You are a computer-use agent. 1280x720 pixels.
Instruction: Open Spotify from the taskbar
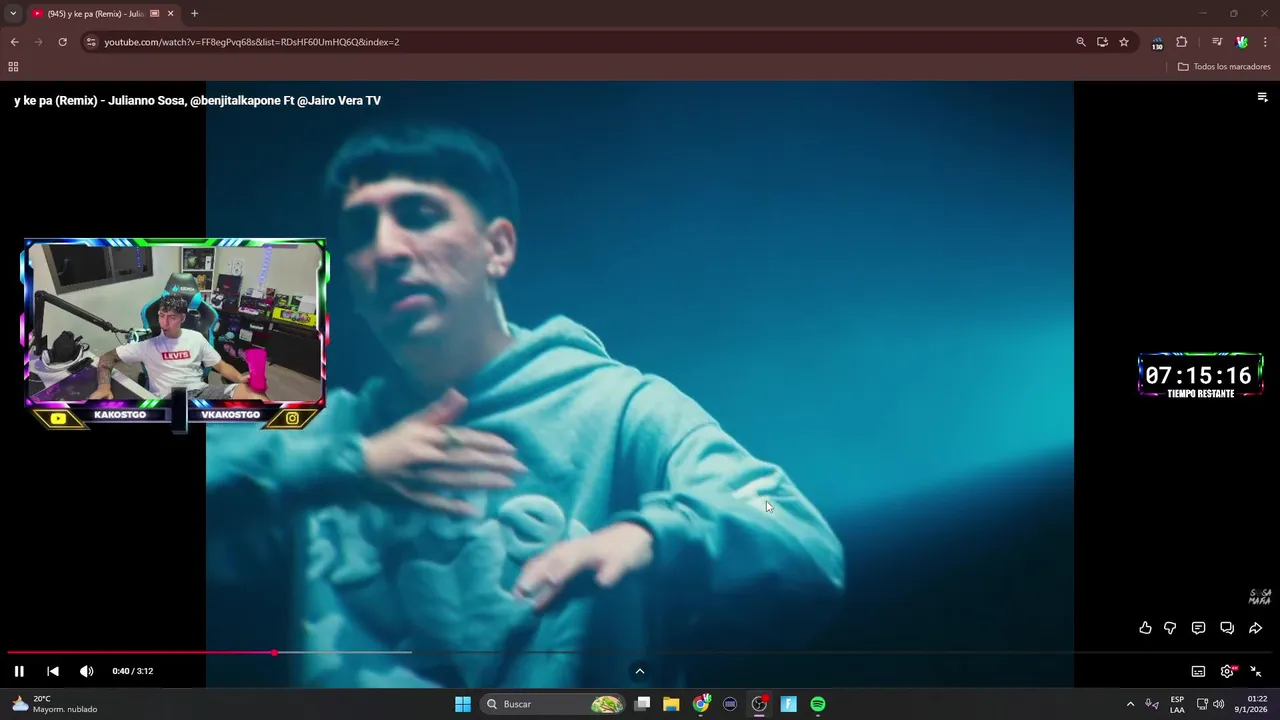tap(818, 704)
